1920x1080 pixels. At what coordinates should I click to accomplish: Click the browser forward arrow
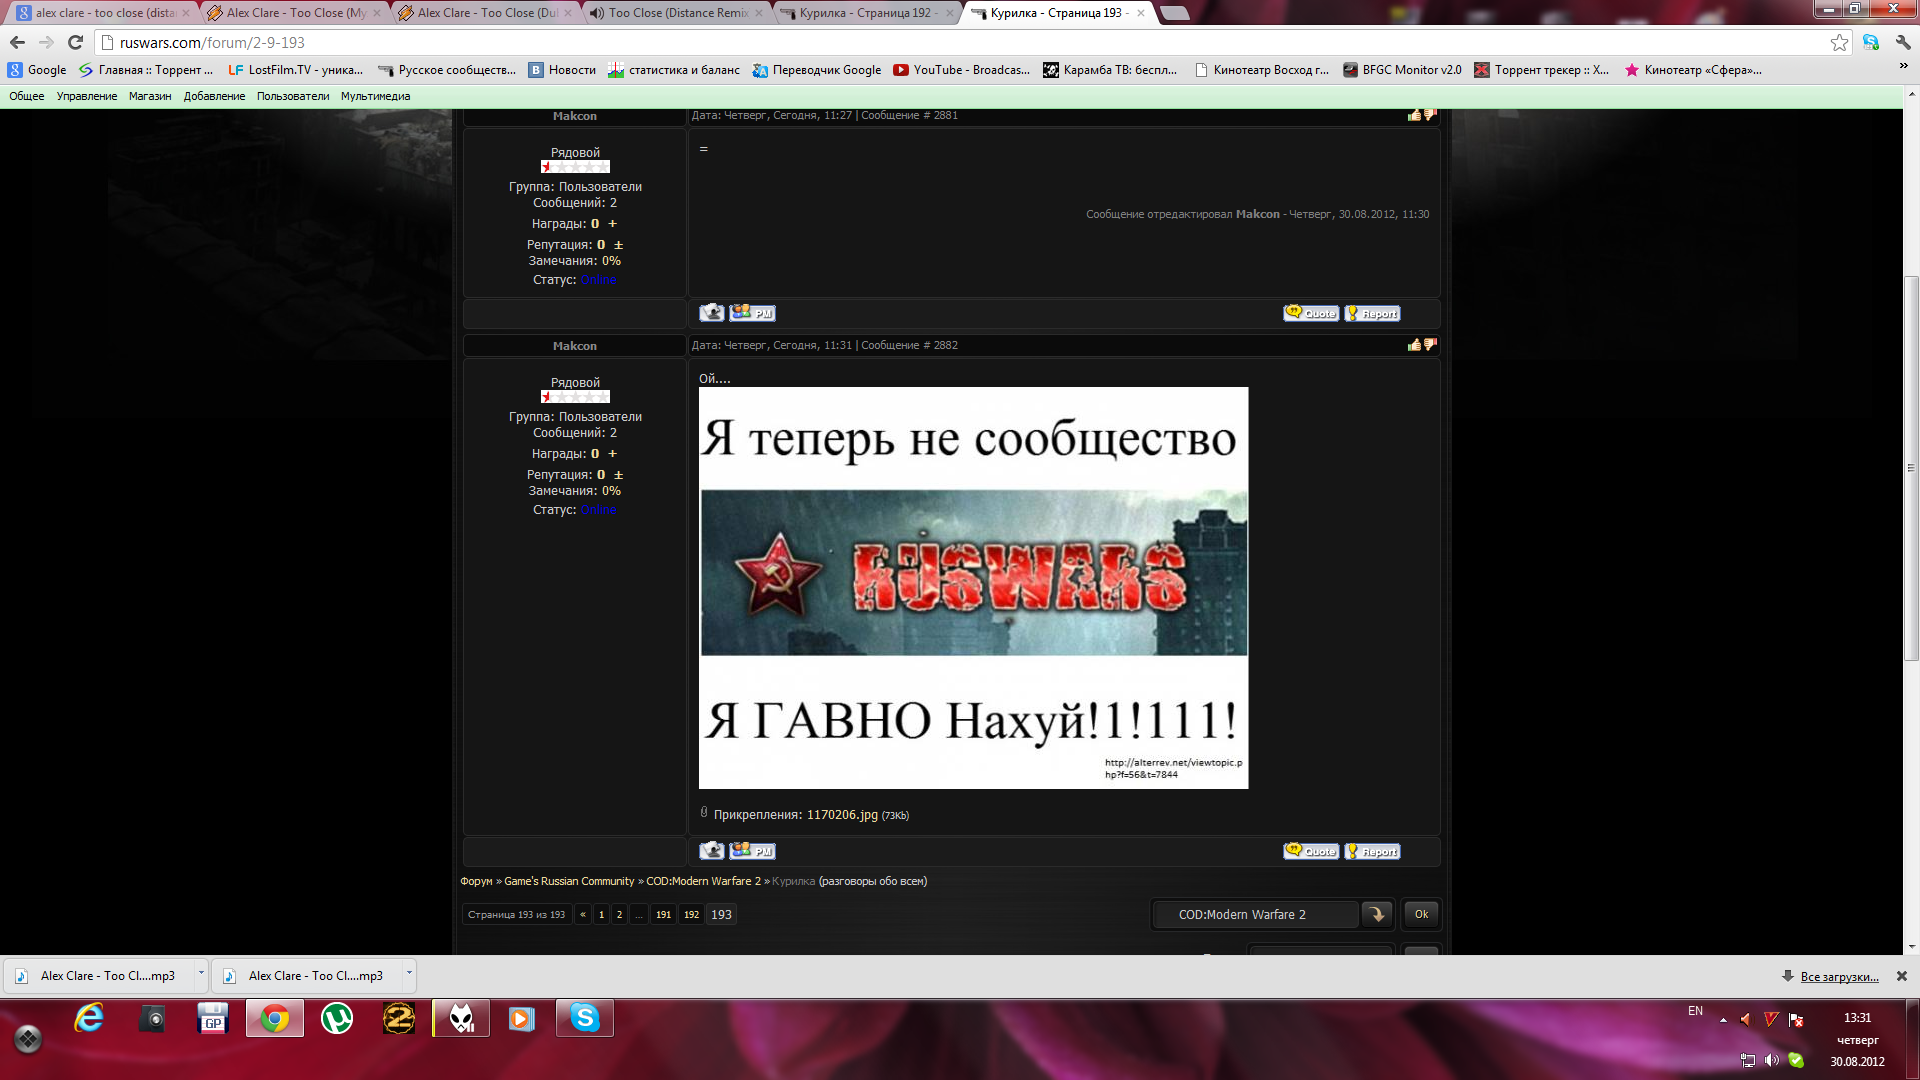tap(46, 42)
